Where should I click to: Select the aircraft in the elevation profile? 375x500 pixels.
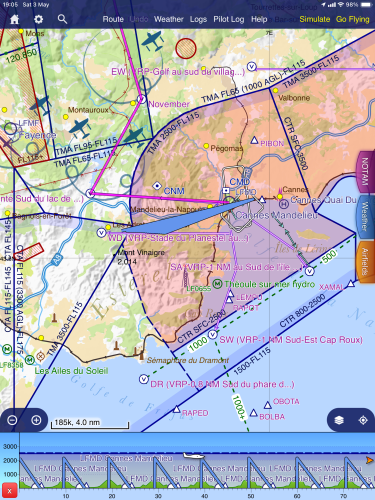(194, 455)
